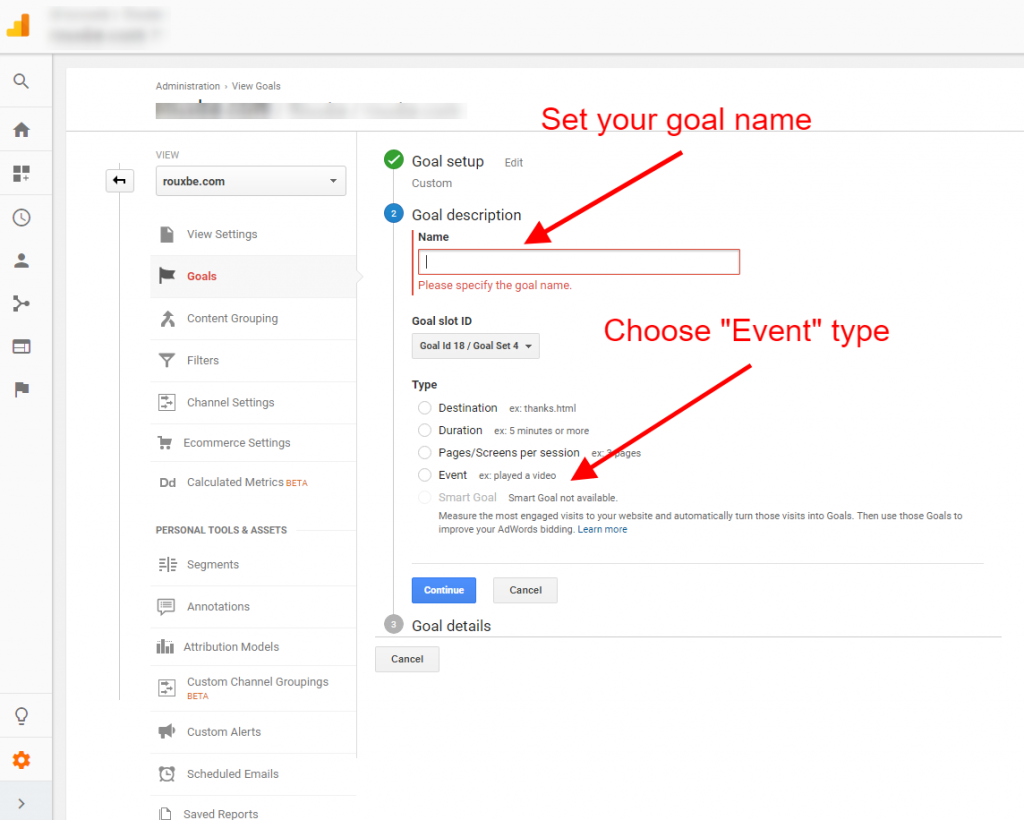This screenshot has width=1024, height=820.
Task: Click the Annotations speech bubble icon
Action: click(x=166, y=607)
